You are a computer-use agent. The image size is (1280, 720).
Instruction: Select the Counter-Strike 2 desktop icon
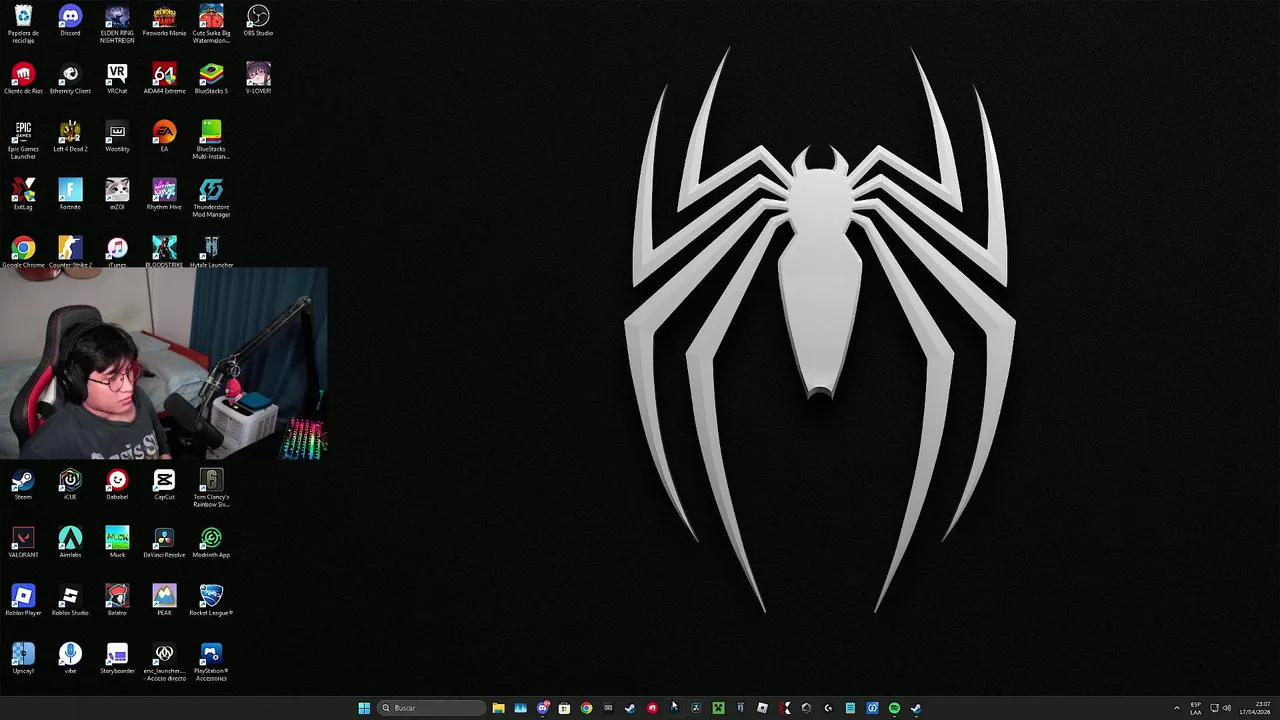pos(70,252)
